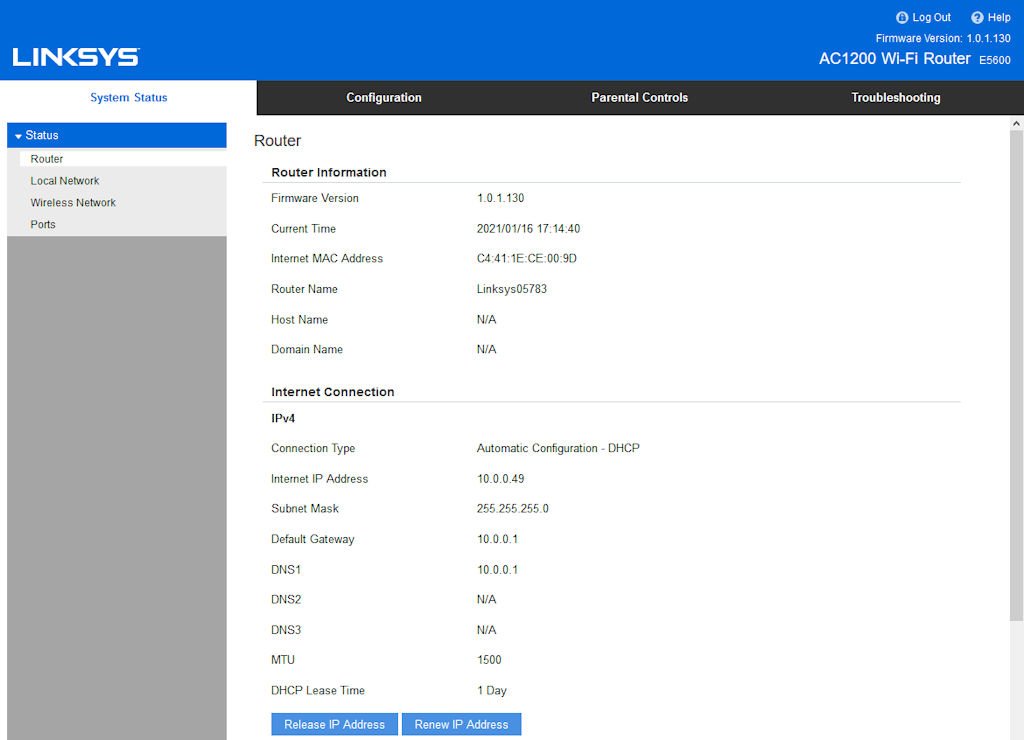The width and height of the screenshot is (1024, 740).
Task: Go to the Troubleshooting tab
Action: pos(895,97)
